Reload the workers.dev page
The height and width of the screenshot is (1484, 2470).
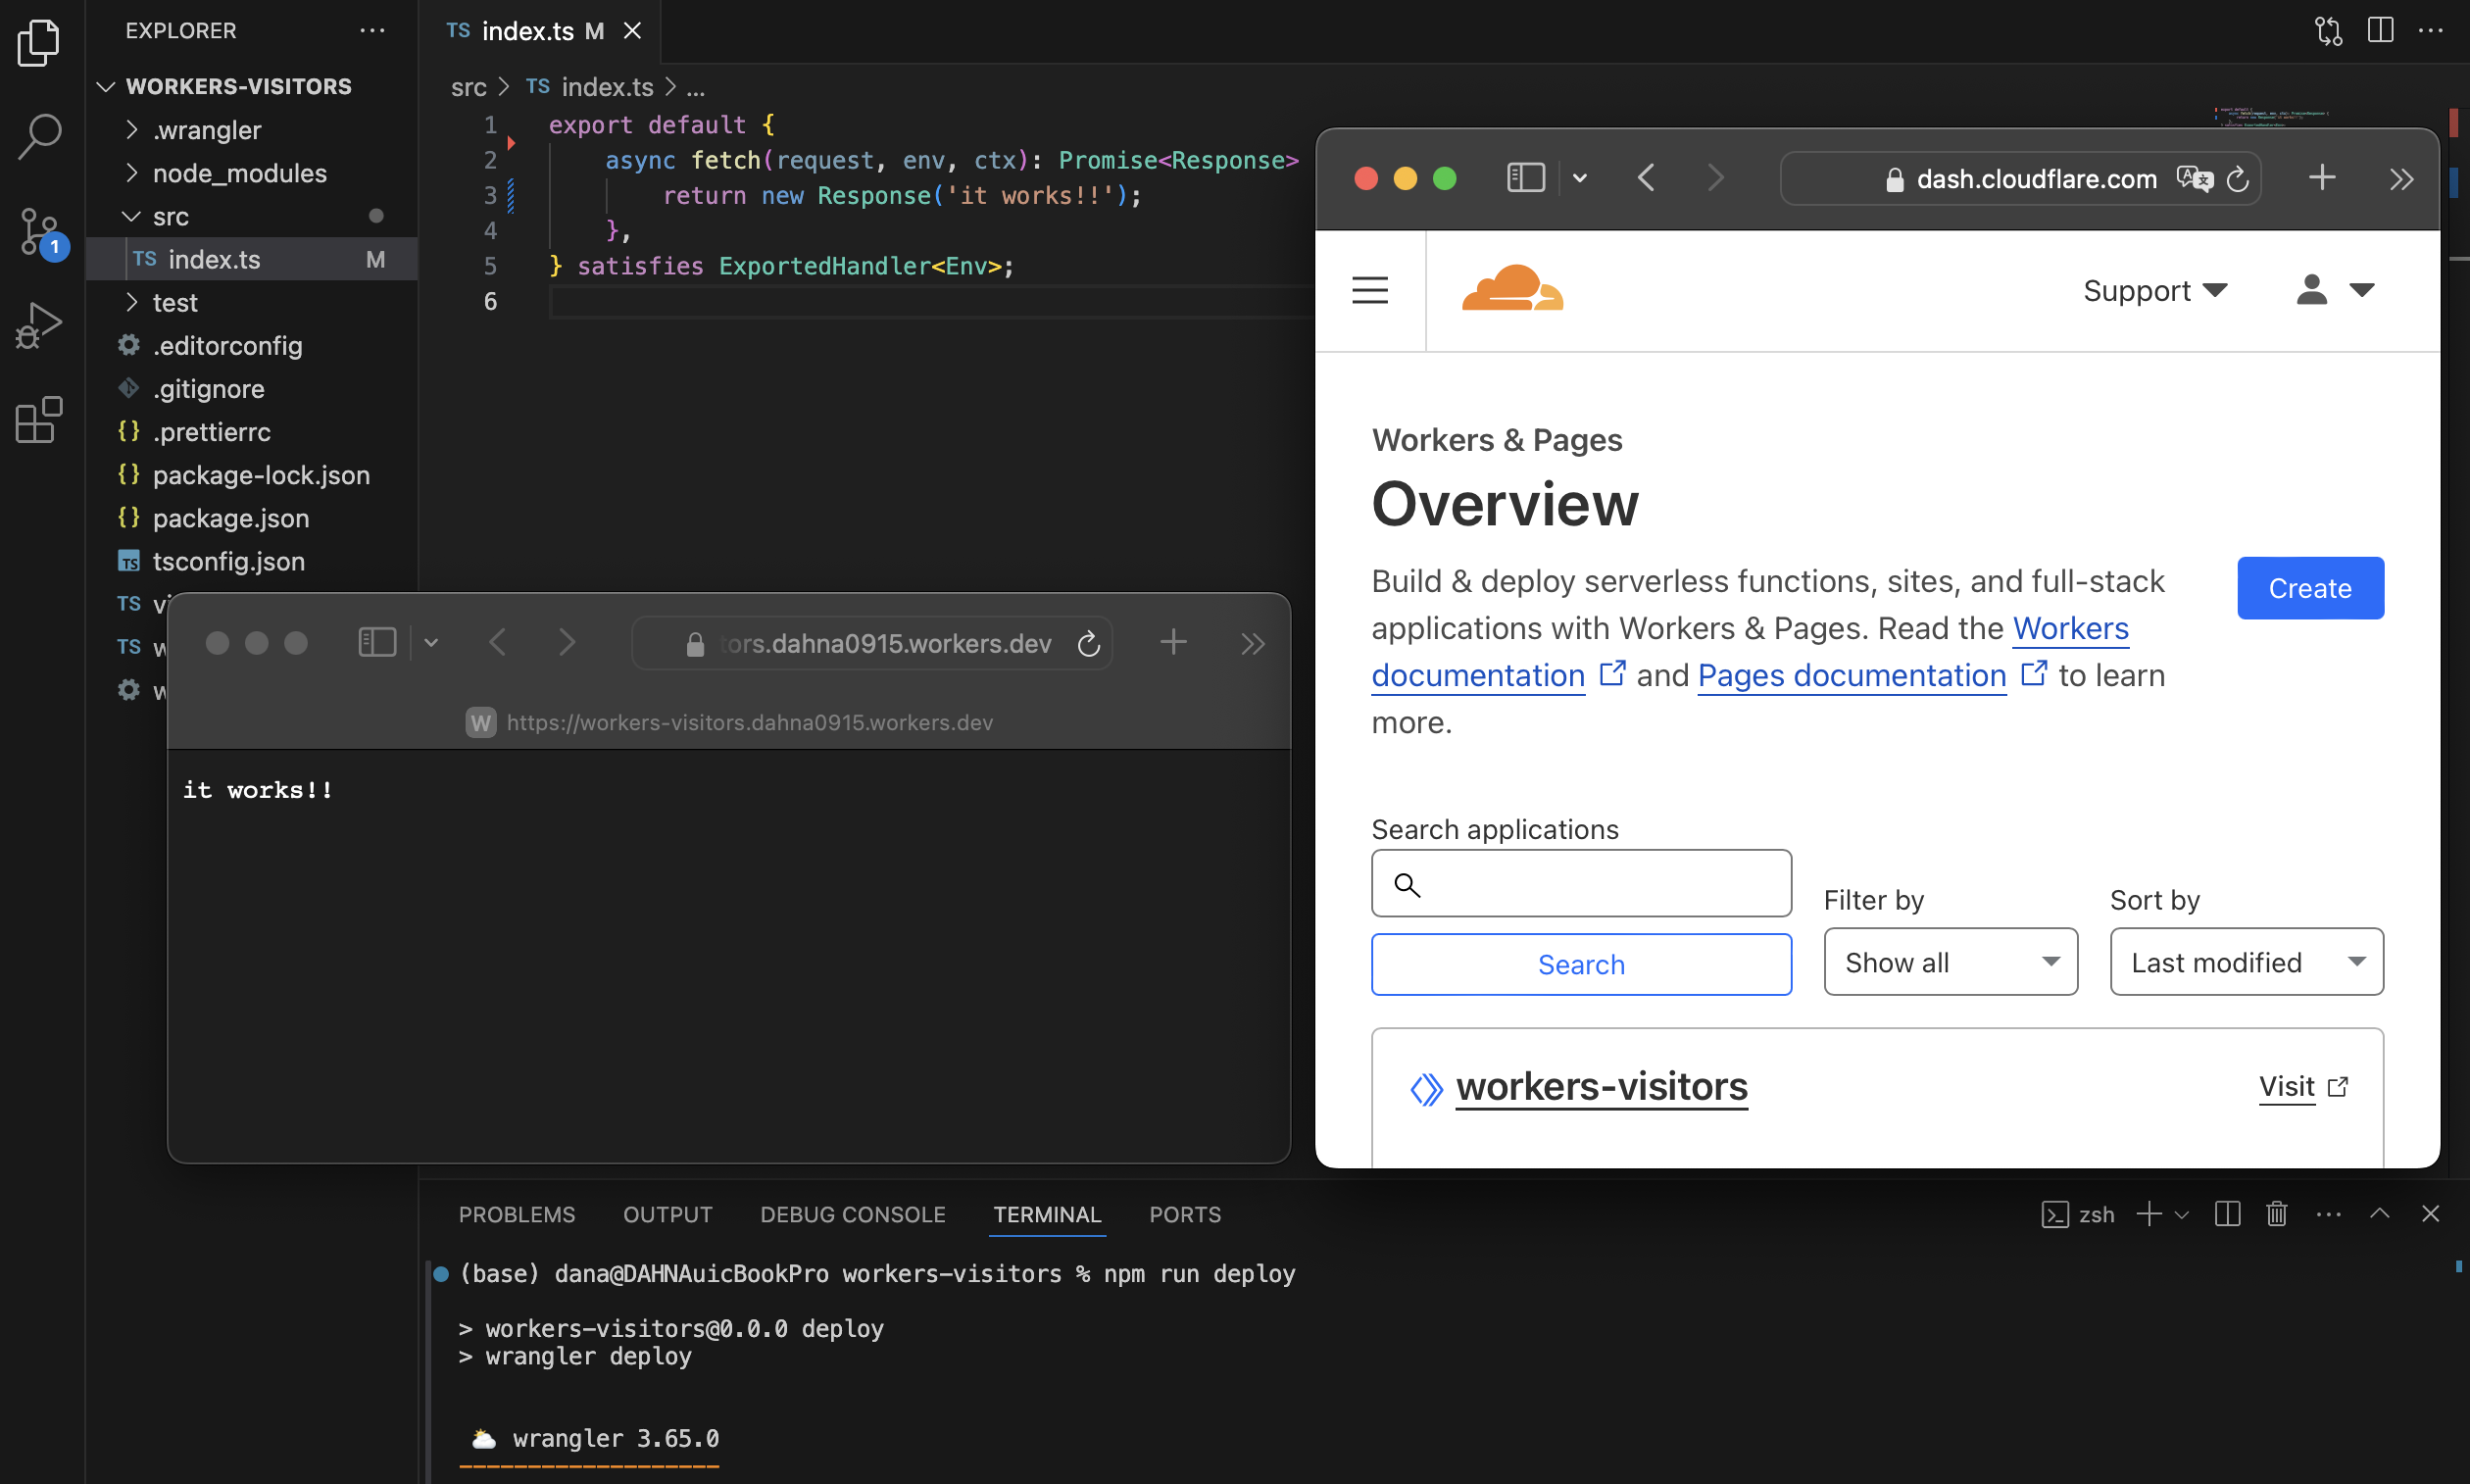click(1089, 643)
